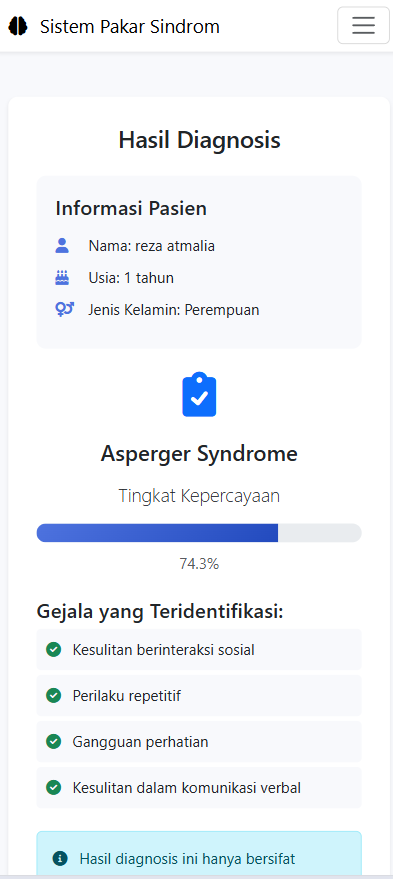Click the Jenis Kelamin: Perempuan text

coord(174,310)
